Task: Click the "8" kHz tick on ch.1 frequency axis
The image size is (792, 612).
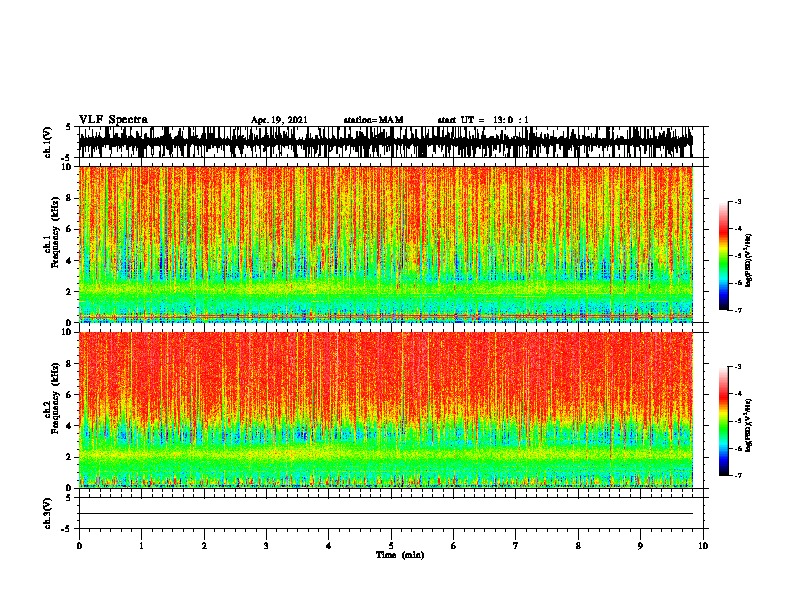Action: coord(70,198)
